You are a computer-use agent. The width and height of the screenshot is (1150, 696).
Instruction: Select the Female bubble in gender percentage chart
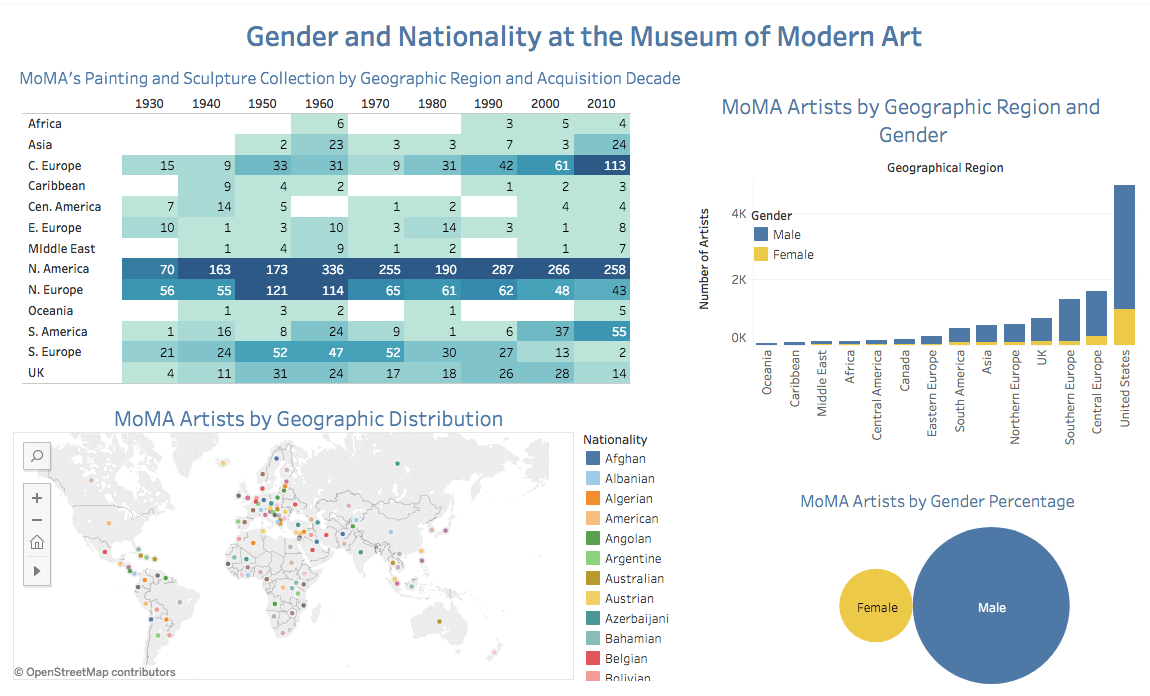tap(876, 607)
